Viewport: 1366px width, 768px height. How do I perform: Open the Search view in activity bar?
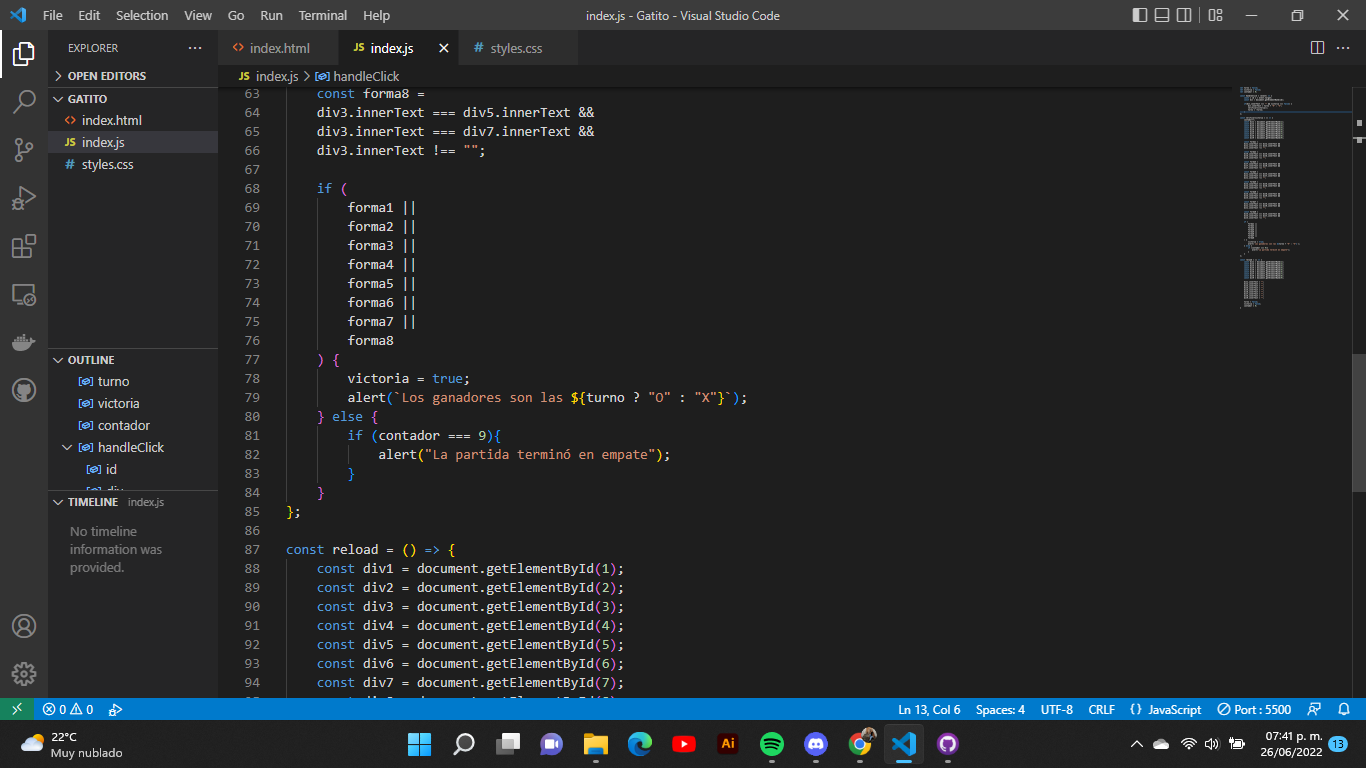tap(24, 102)
